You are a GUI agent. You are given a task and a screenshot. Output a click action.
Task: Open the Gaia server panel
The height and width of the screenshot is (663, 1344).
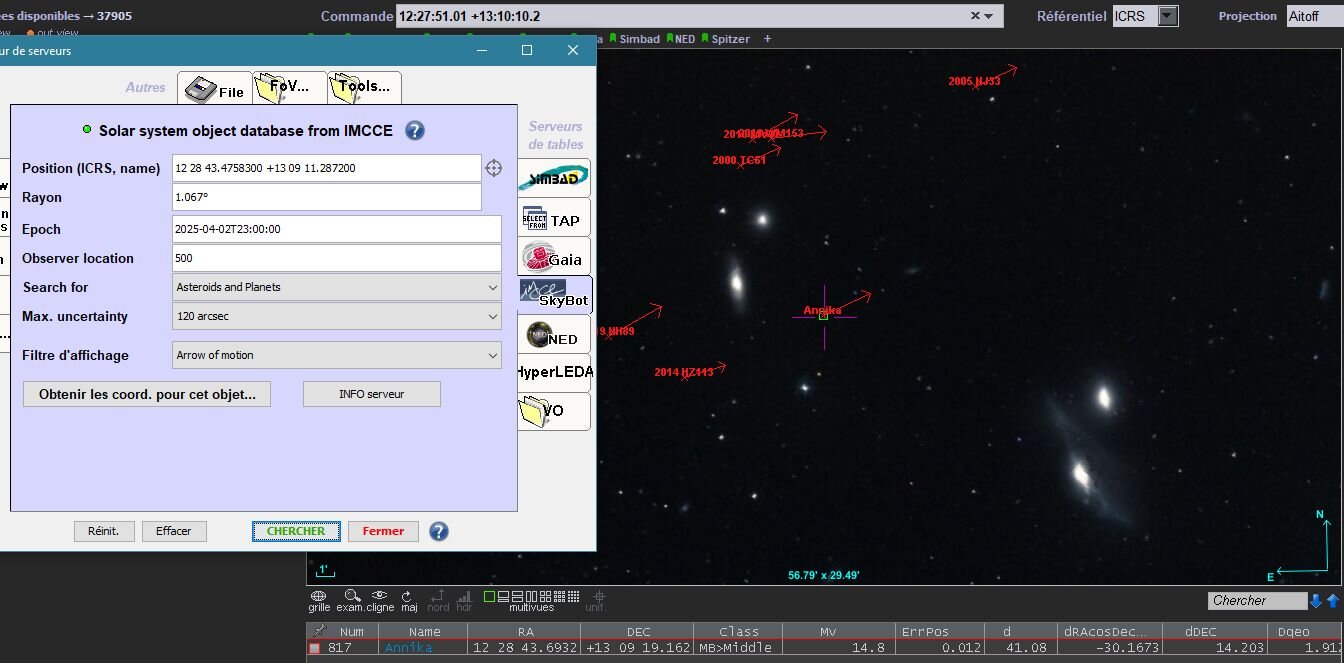click(554, 258)
